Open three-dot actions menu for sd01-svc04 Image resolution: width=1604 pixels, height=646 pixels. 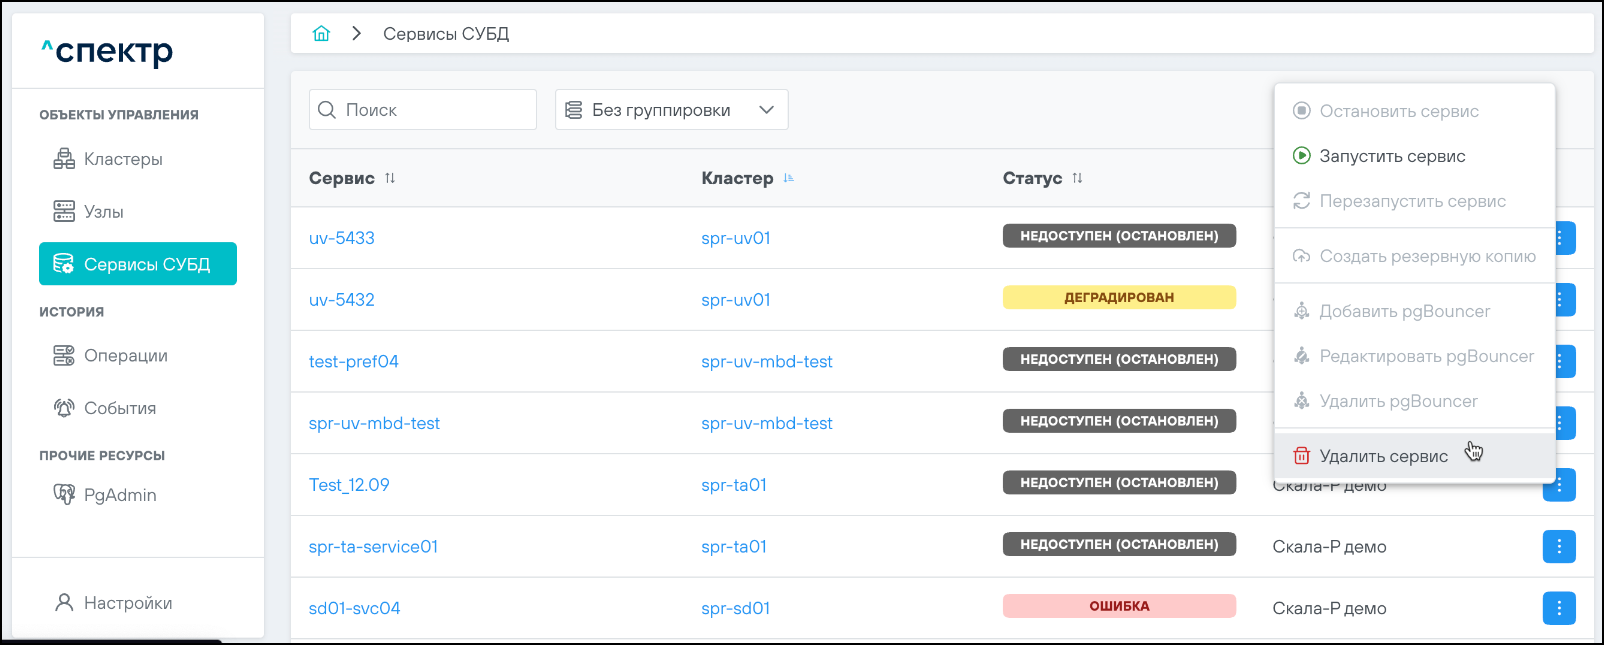[1558, 608]
